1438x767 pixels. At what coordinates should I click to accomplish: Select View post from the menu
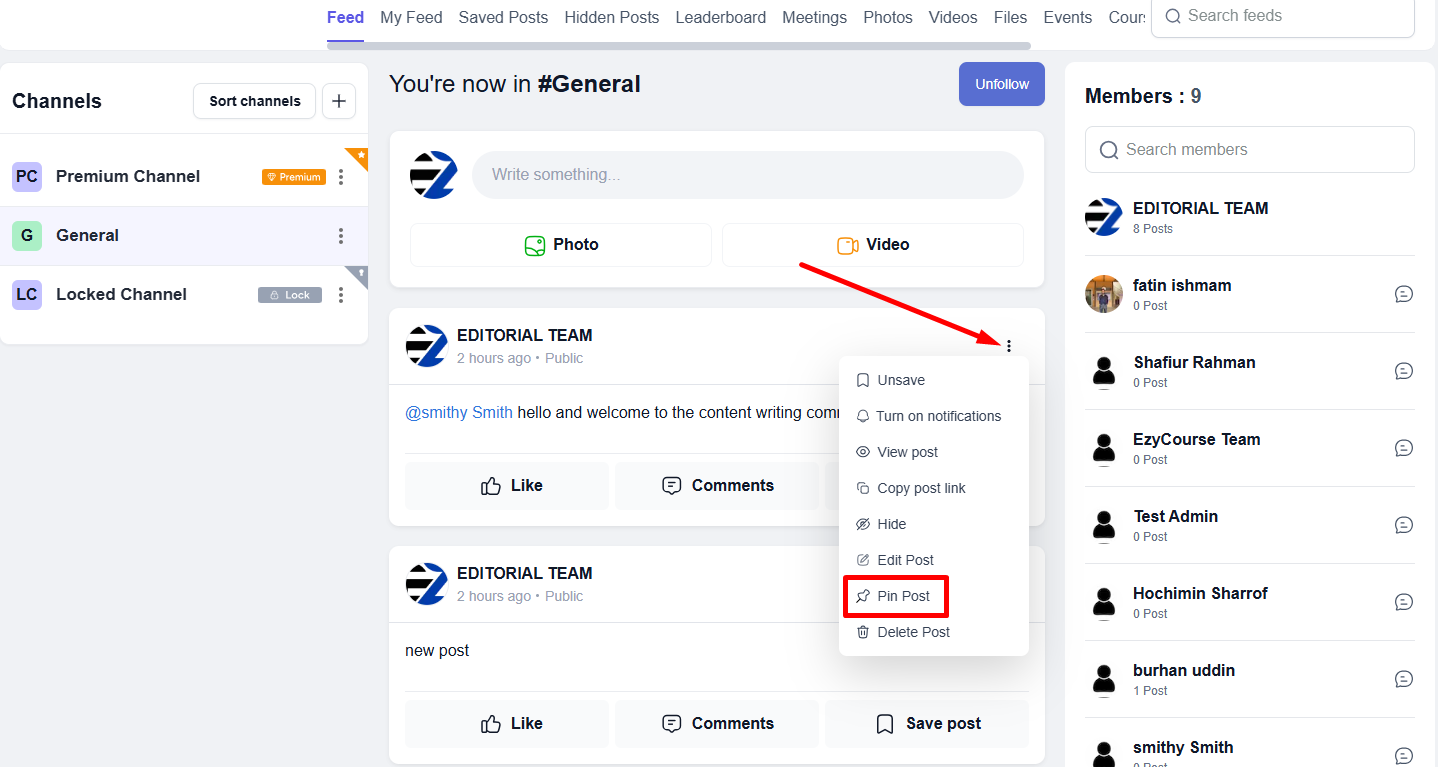click(934, 452)
